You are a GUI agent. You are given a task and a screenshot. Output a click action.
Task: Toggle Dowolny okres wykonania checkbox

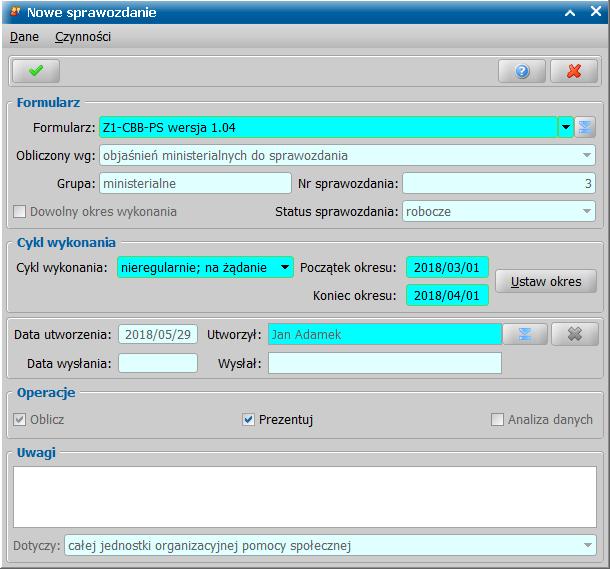coord(19,212)
